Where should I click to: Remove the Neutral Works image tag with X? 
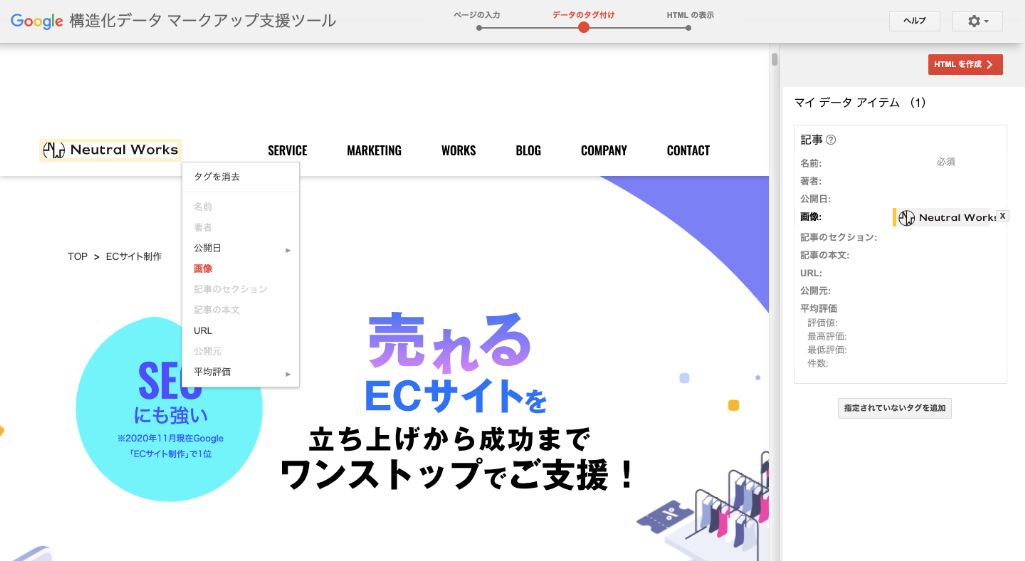(1002, 216)
